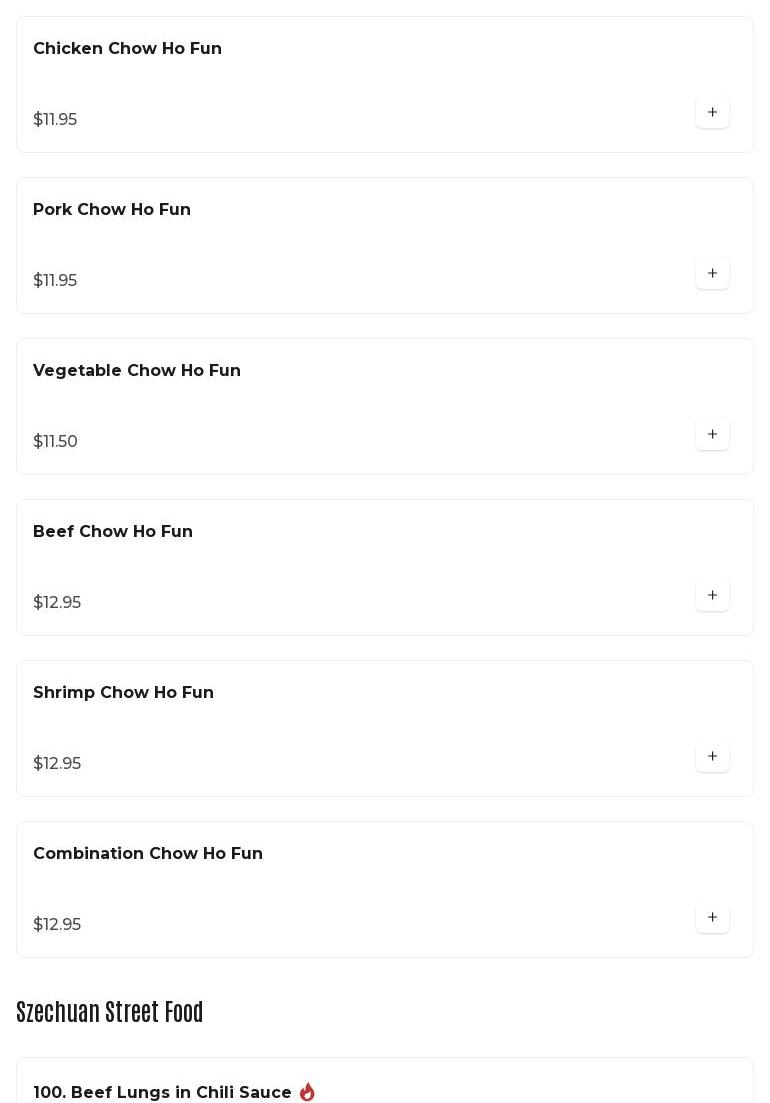Open 100. Beef Lungs in Chili Sauce
770x1103 pixels.
(x=162, y=1092)
